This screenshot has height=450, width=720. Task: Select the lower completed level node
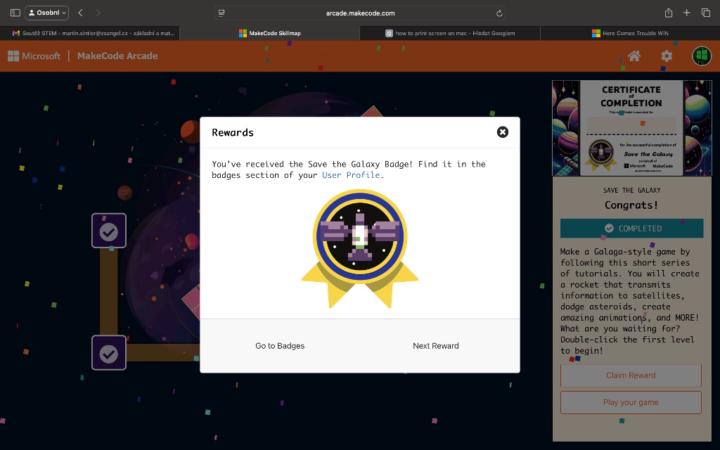109,353
